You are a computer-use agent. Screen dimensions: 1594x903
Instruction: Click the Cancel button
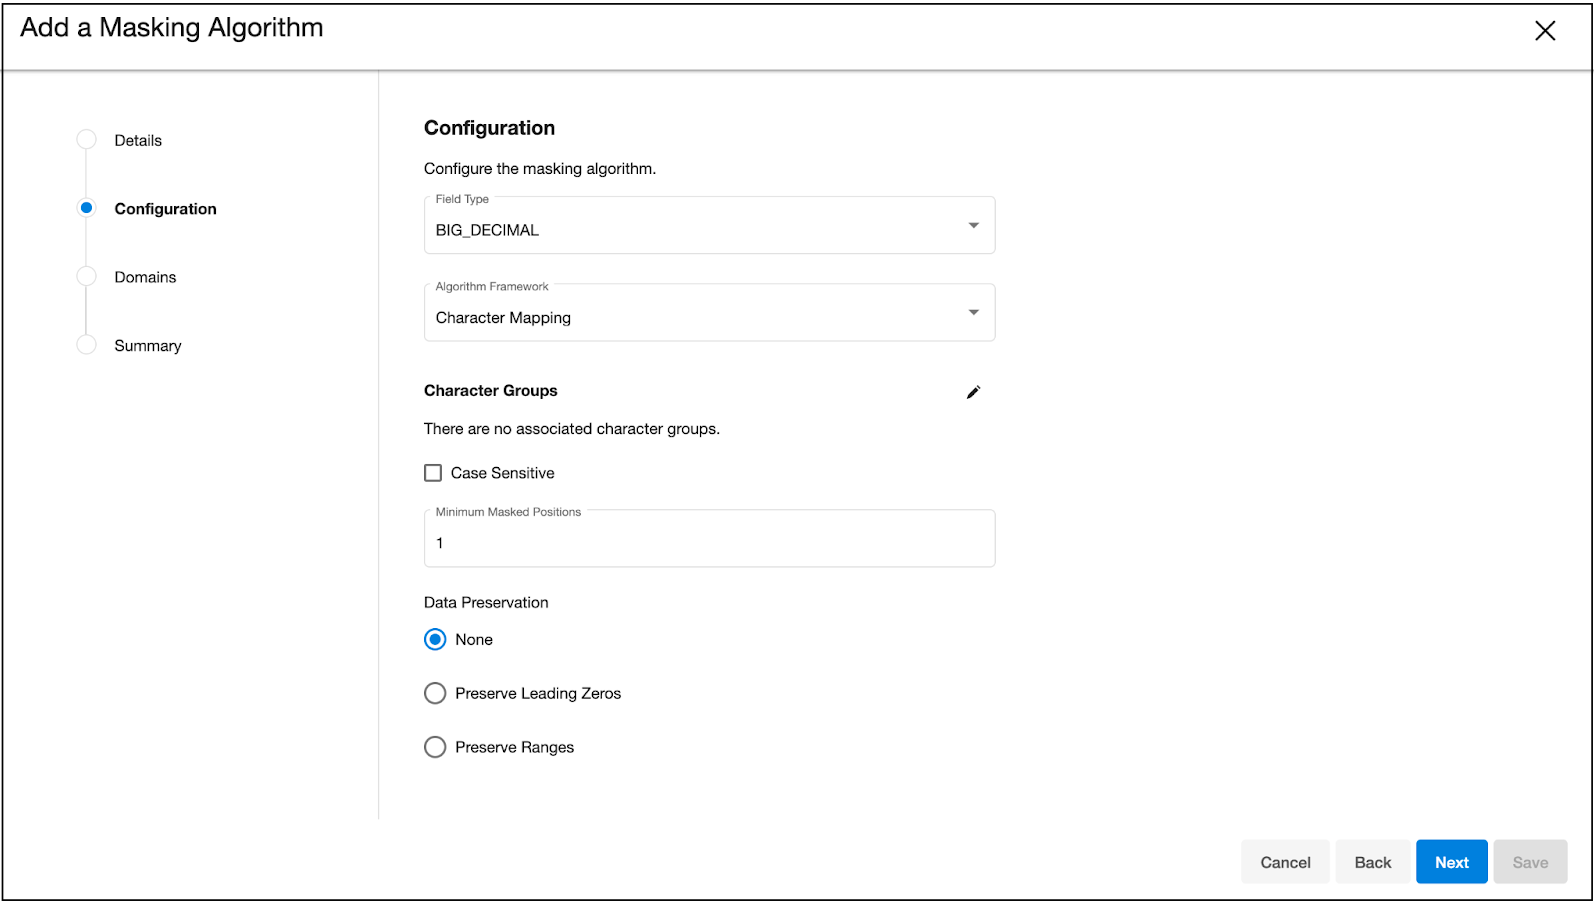(1284, 862)
